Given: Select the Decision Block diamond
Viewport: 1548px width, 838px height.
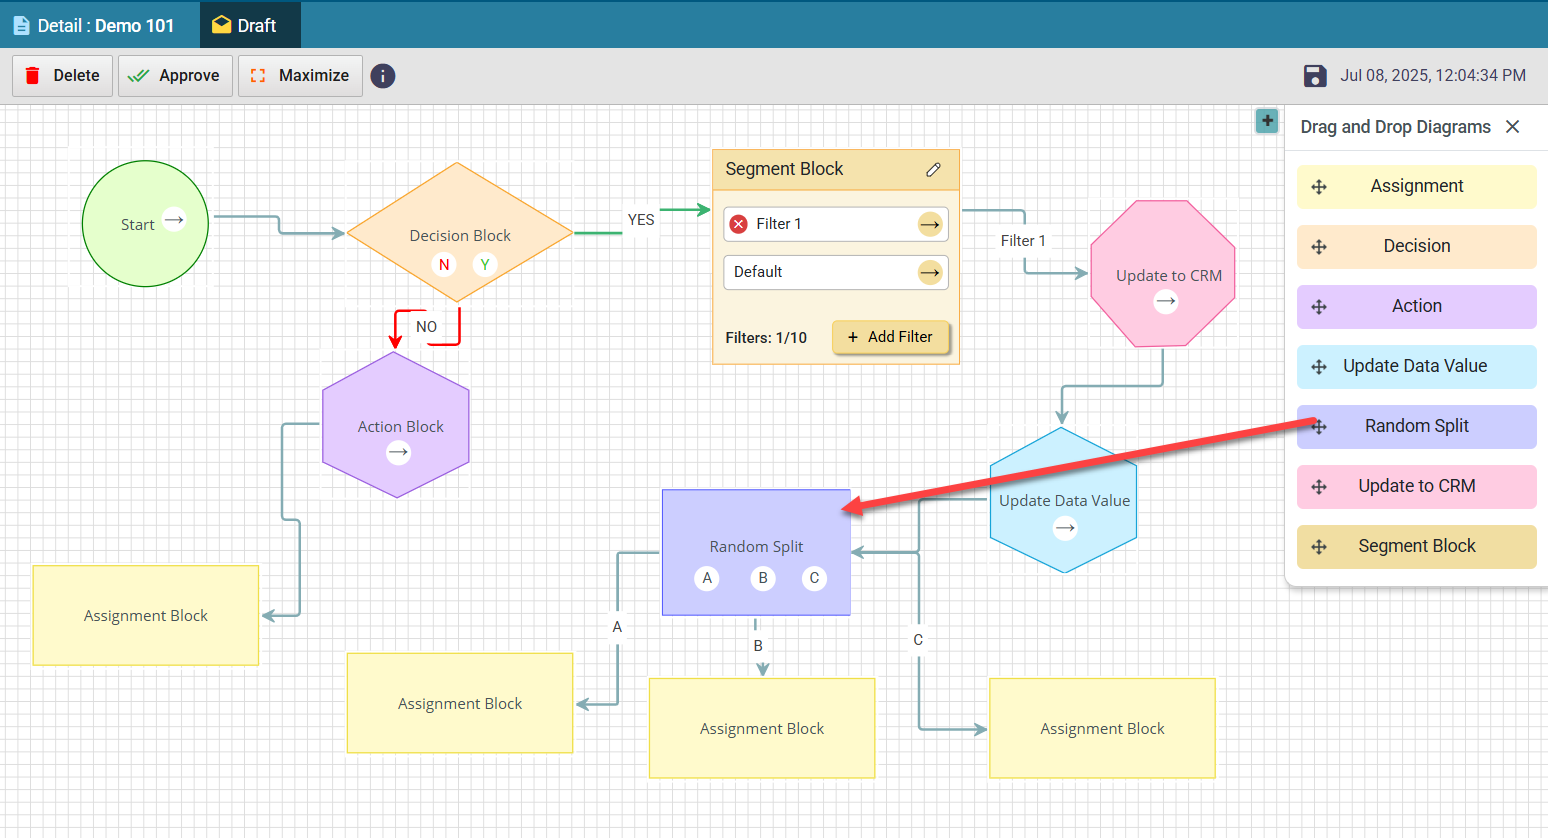Looking at the screenshot, I should click(460, 232).
